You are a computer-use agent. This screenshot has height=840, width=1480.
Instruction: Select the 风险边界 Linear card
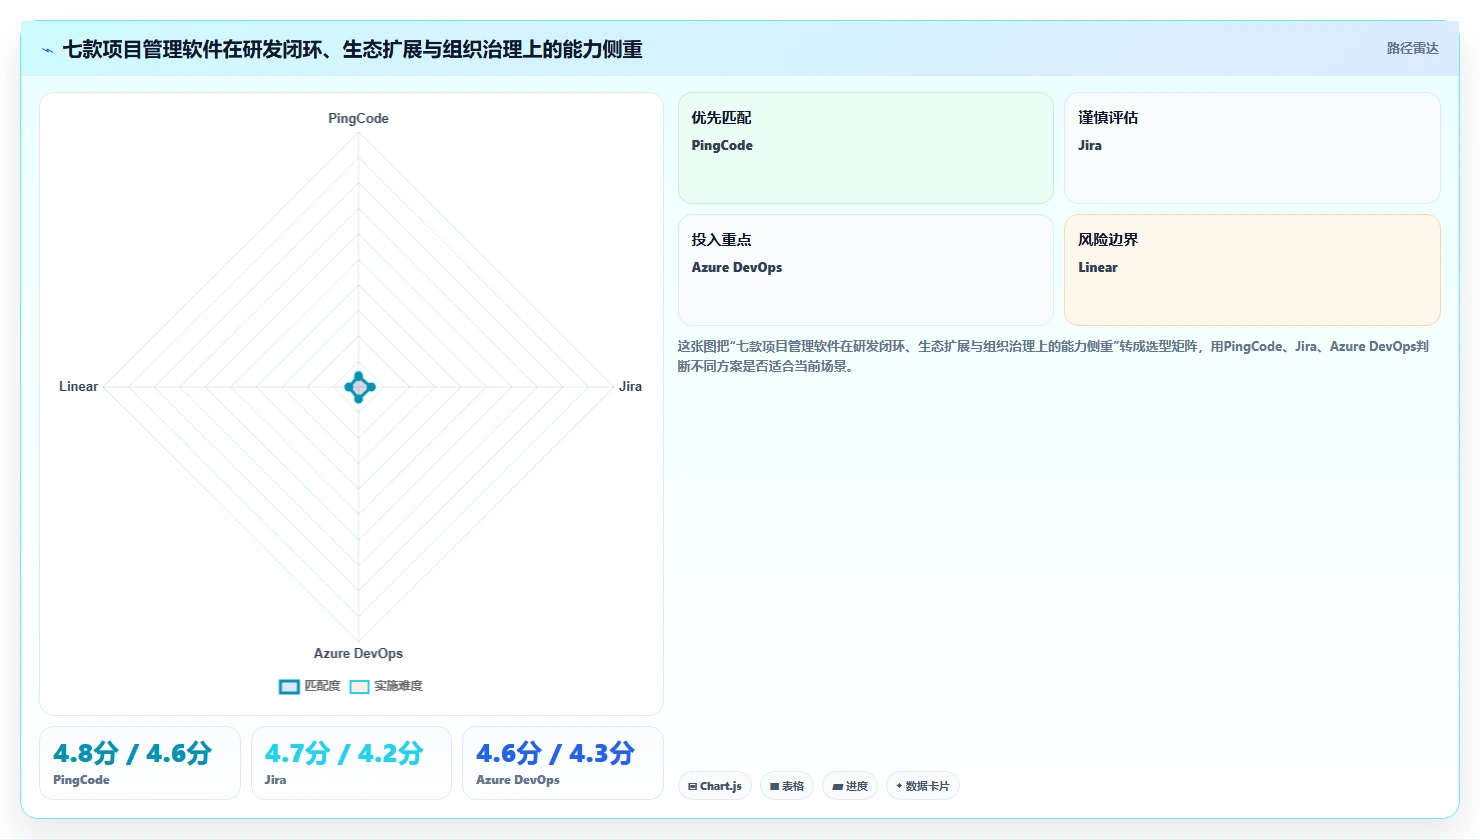point(1252,270)
